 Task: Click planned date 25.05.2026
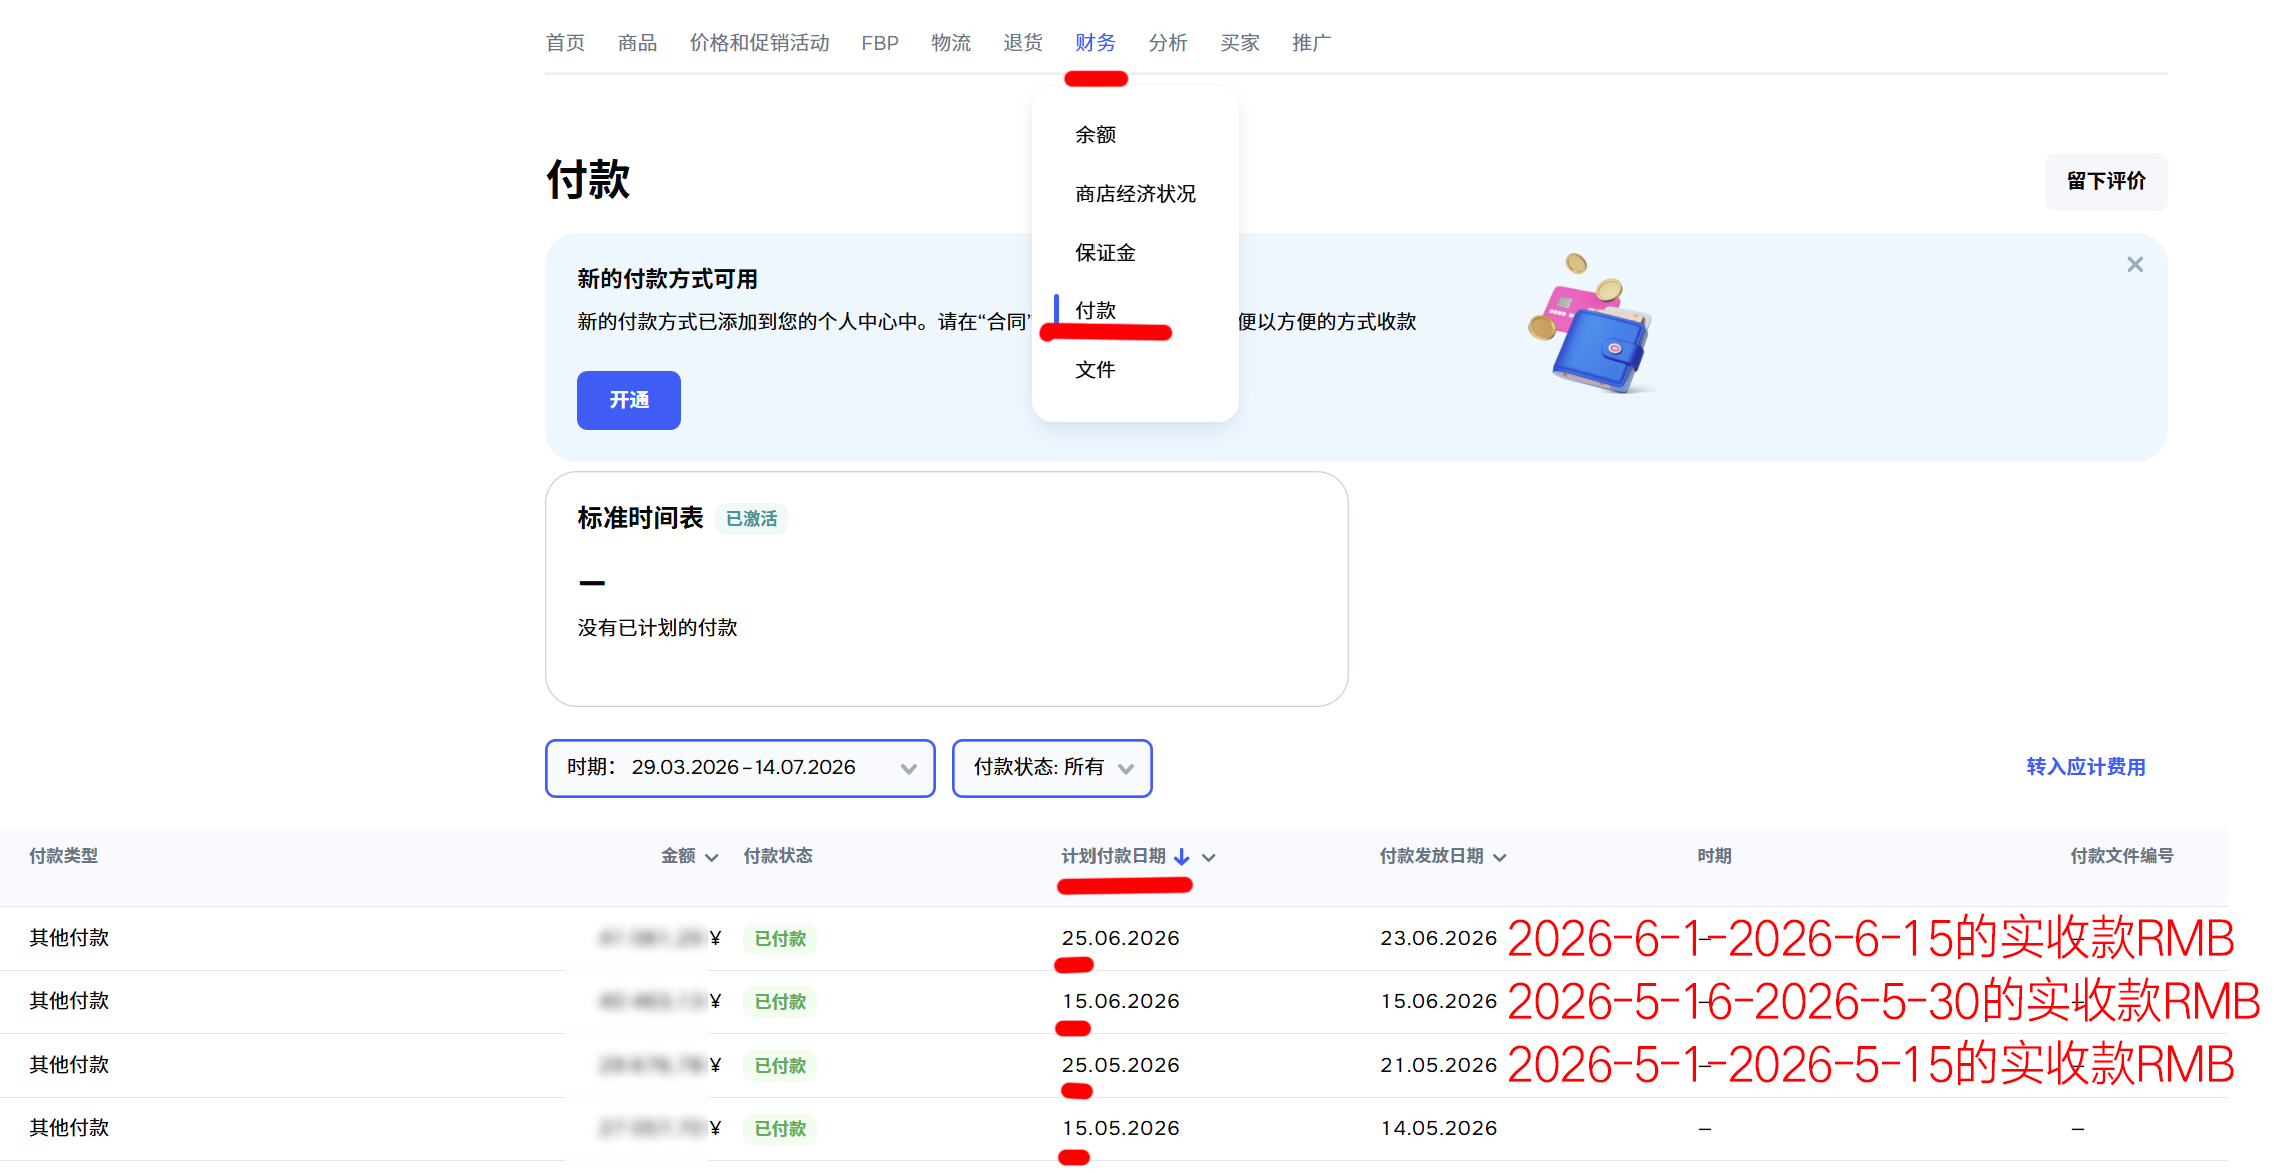click(1121, 1065)
